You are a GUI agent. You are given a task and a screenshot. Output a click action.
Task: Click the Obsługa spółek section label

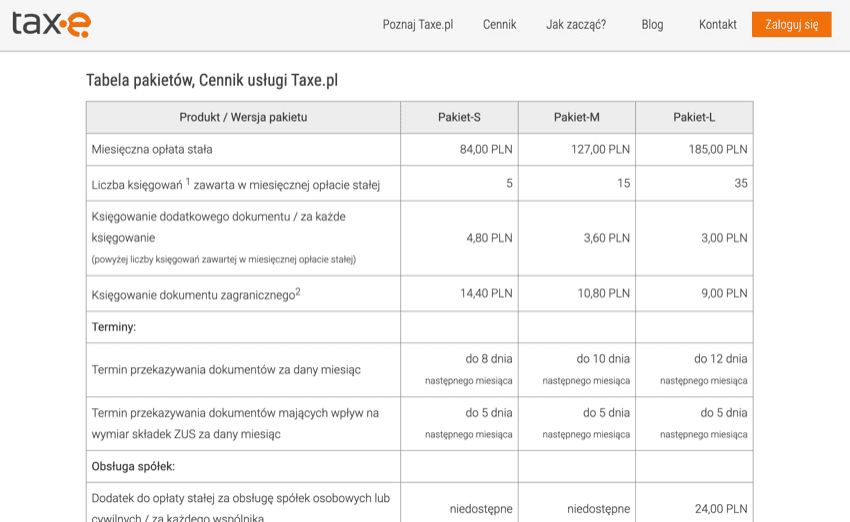tap(133, 467)
